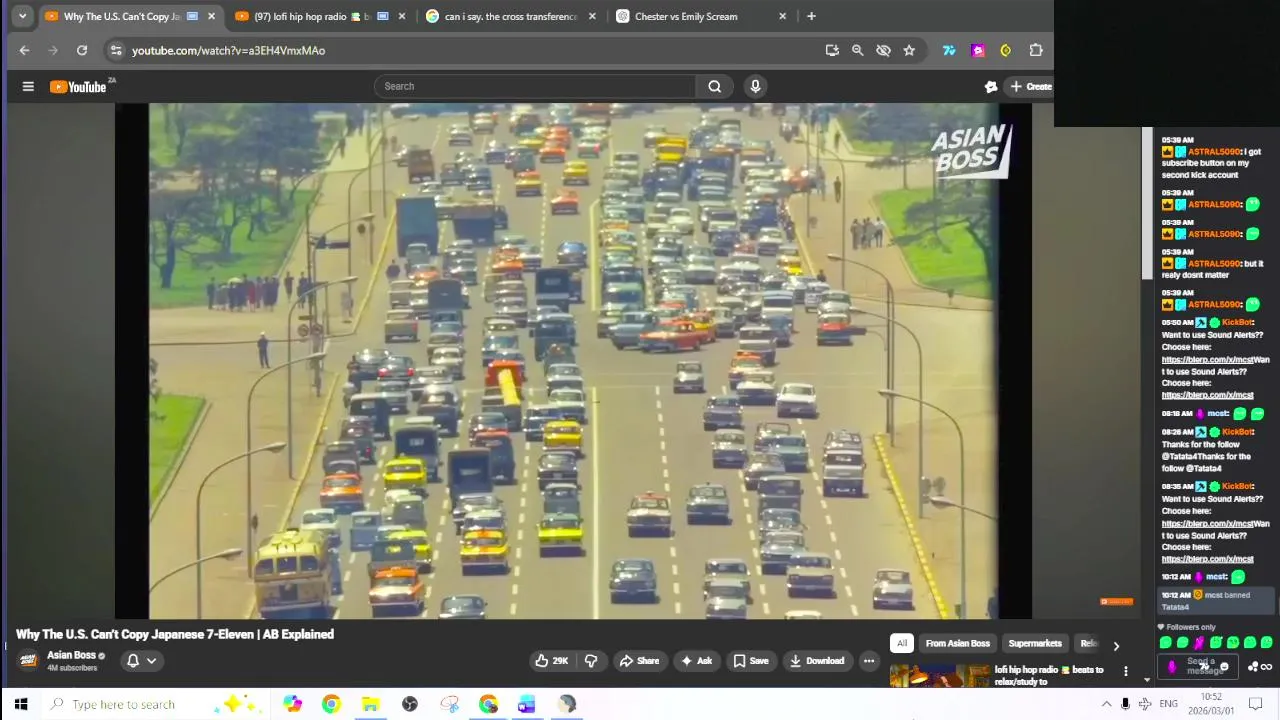The height and width of the screenshot is (720, 1280).
Task: Click the purple extension icon in toolbar
Action: 978,50
